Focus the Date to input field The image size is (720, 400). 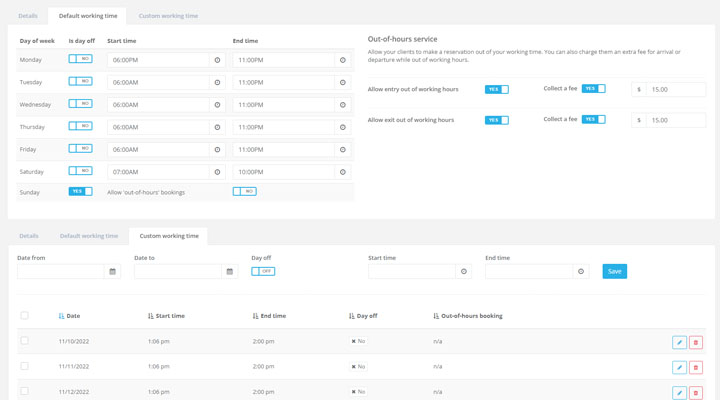(178, 271)
